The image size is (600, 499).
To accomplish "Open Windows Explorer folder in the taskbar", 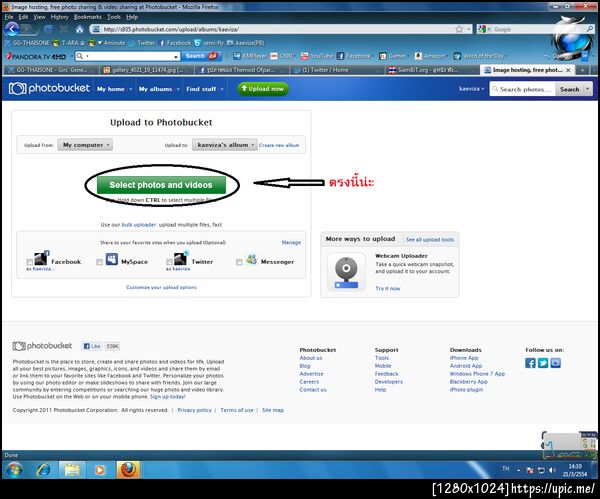I will (x=72, y=470).
